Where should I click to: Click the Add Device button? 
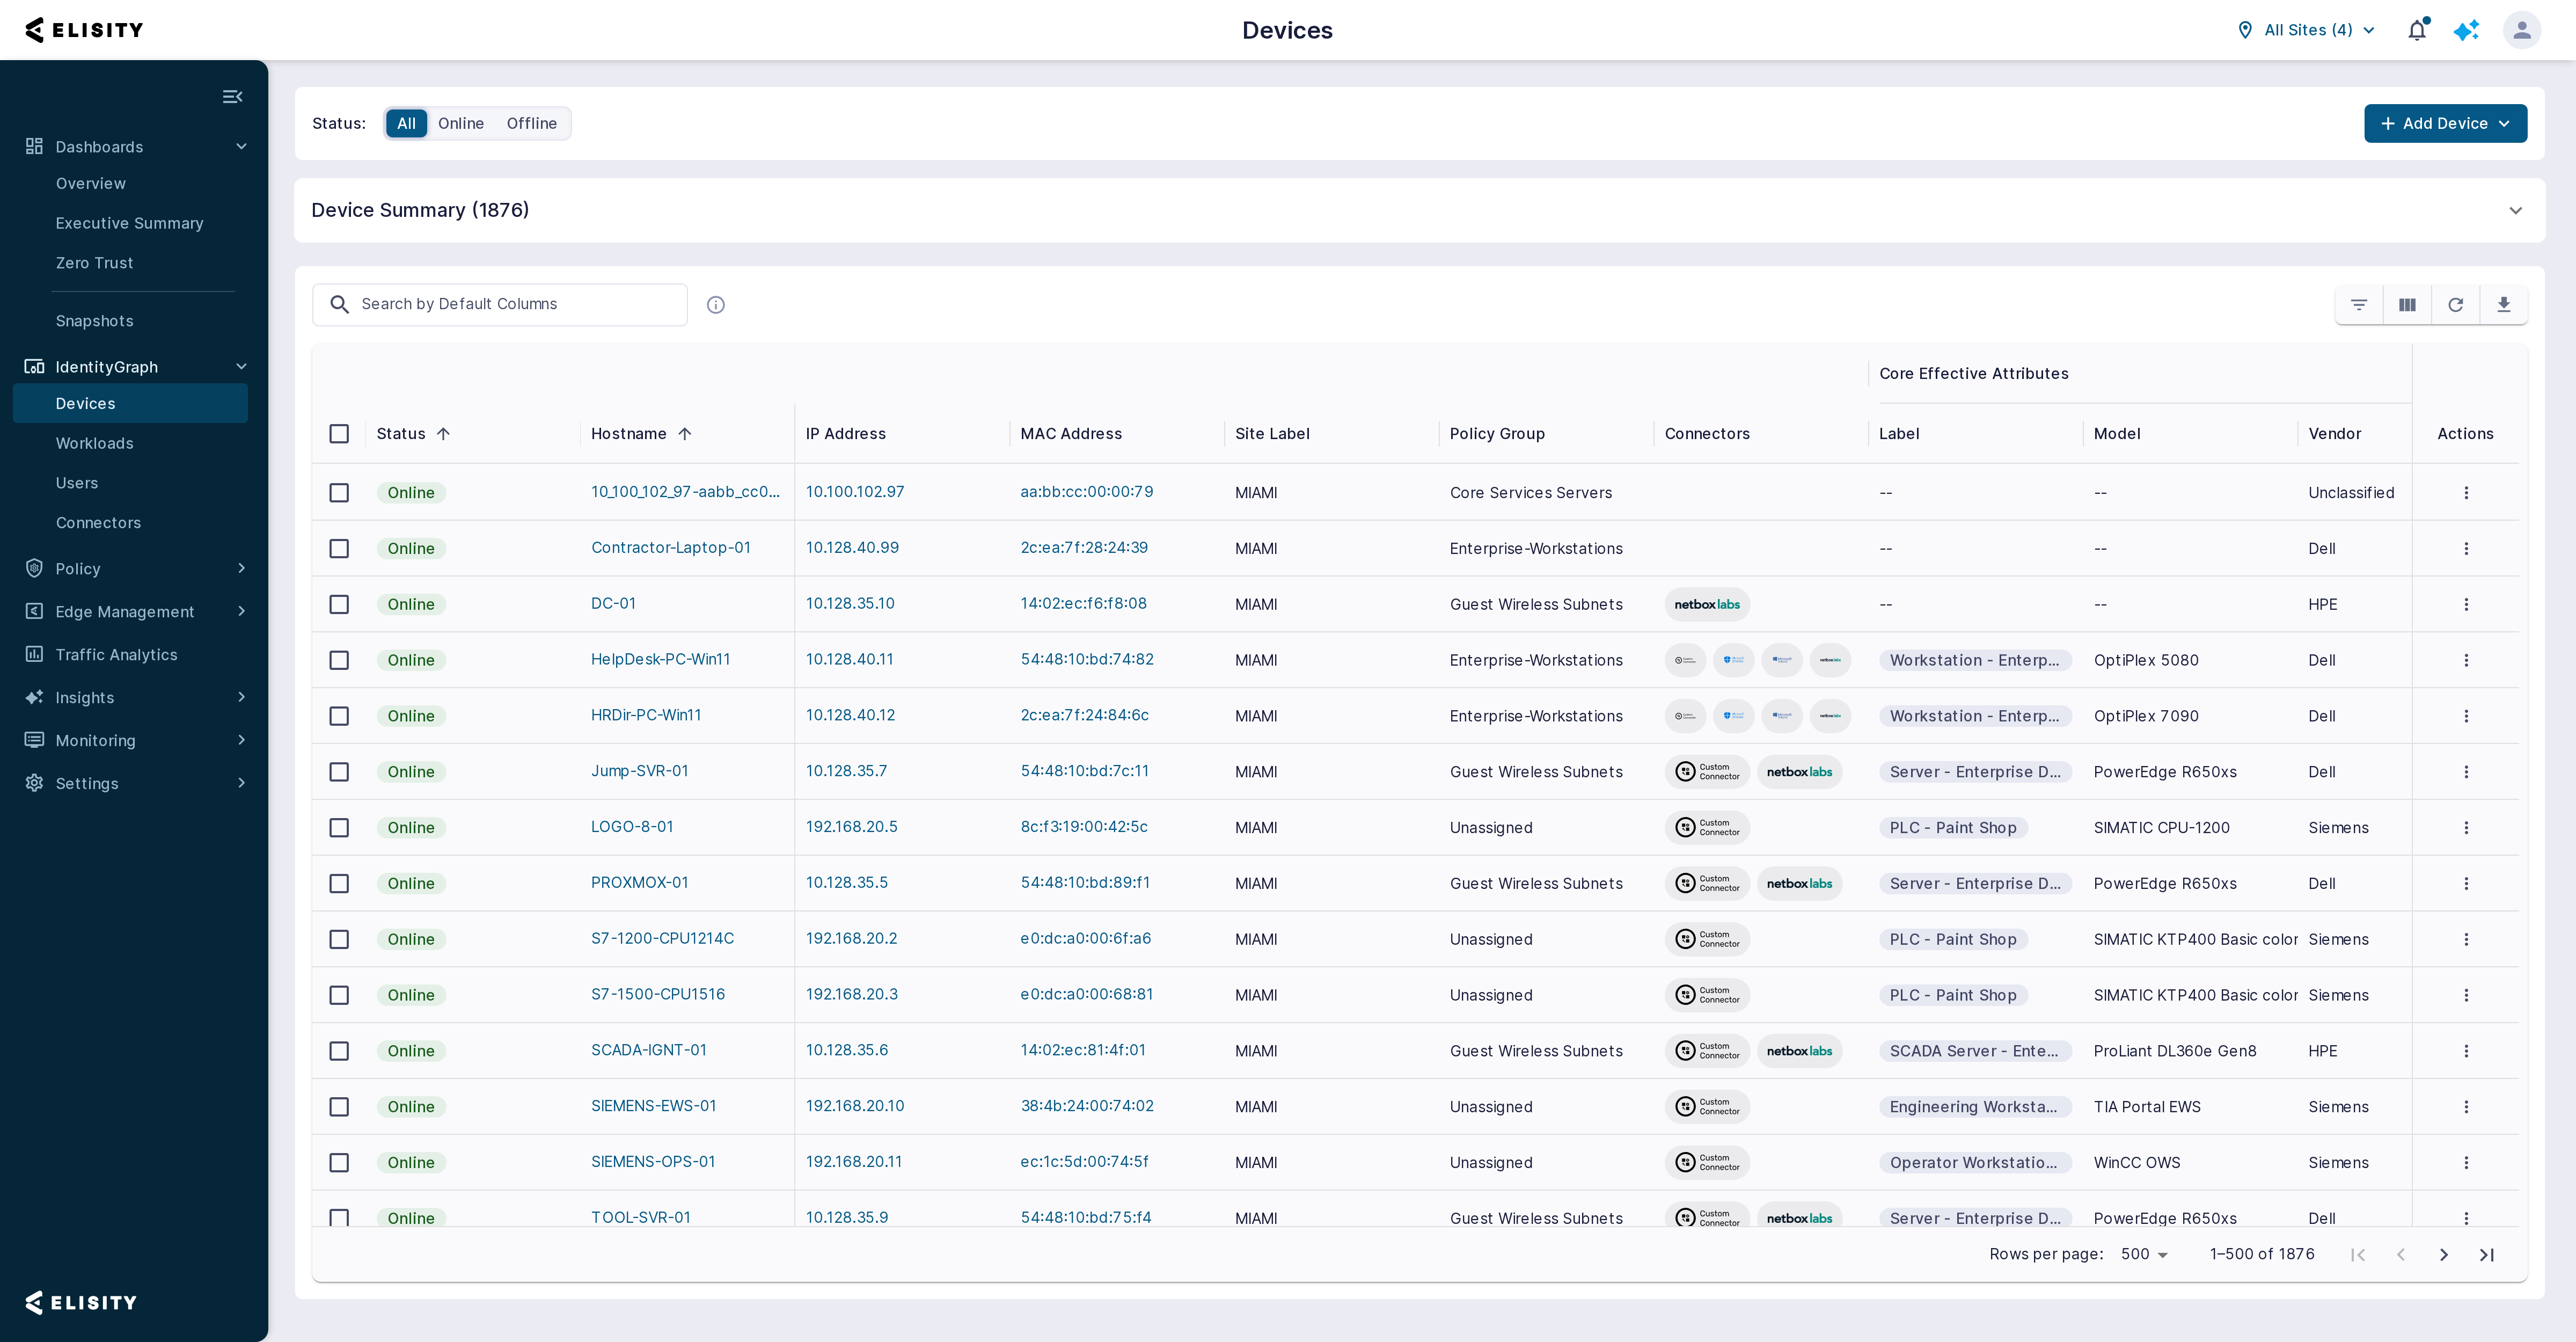pos(2444,124)
